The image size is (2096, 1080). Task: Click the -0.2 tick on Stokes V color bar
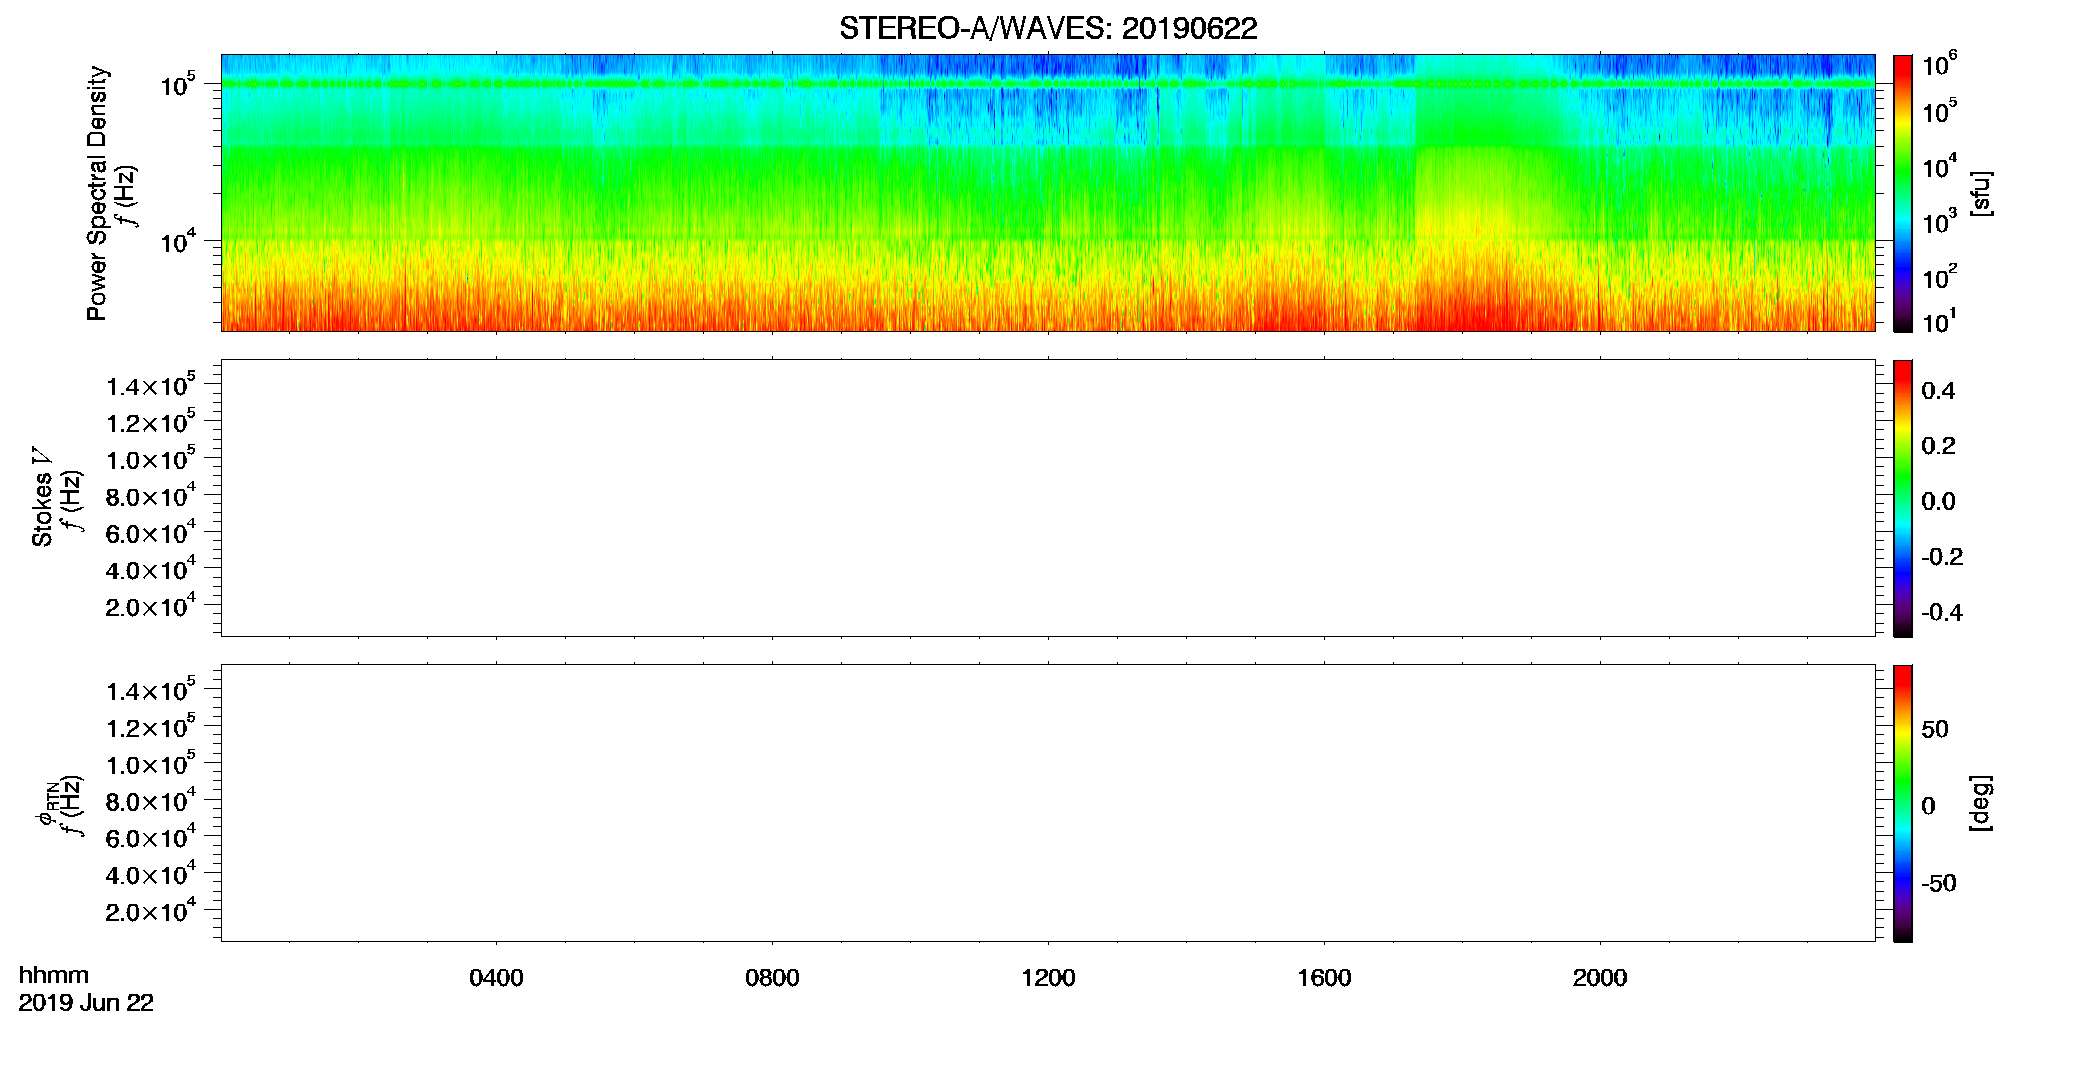pyautogui.click(x=1942, y=557)
